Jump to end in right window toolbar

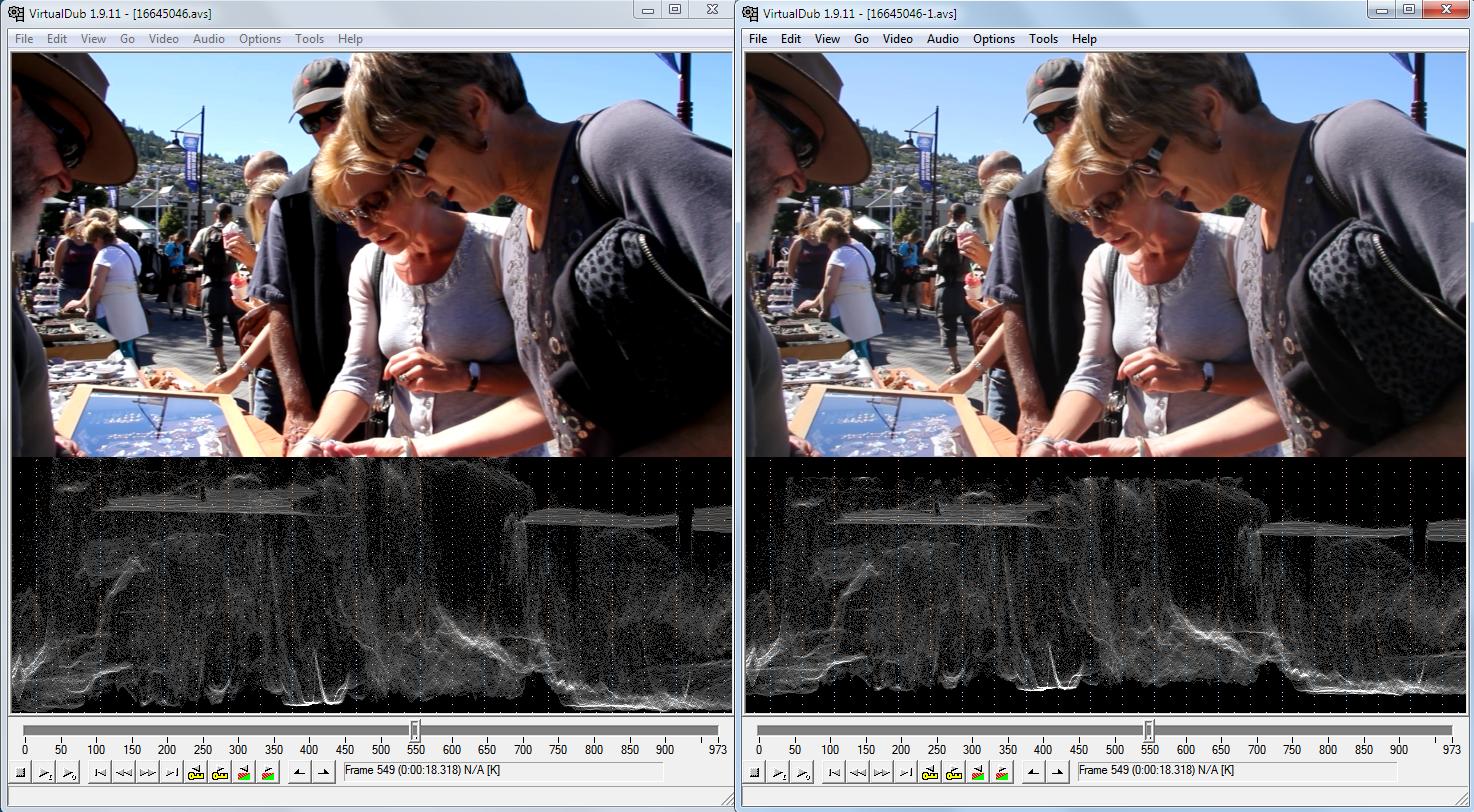pyautogui.click(x=905, y=772)
